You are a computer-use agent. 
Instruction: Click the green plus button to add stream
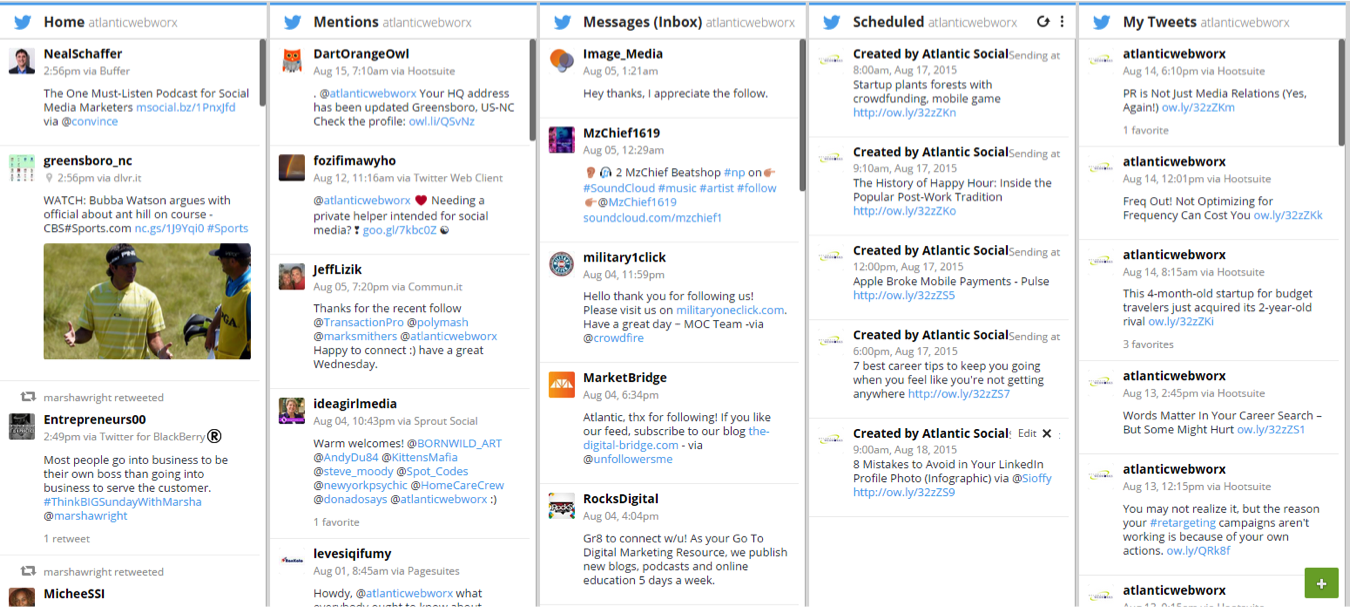[x=1321, y=583]
